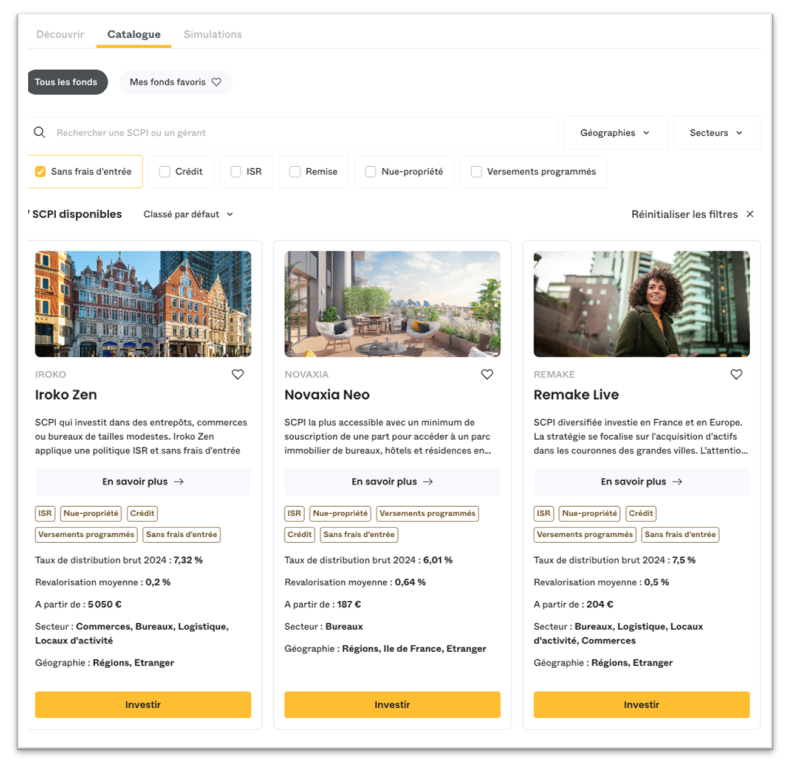Click arrow icon in Iroko Zen En savoir plus
This screenshot has height=762, width=787.
click(179, 481)
